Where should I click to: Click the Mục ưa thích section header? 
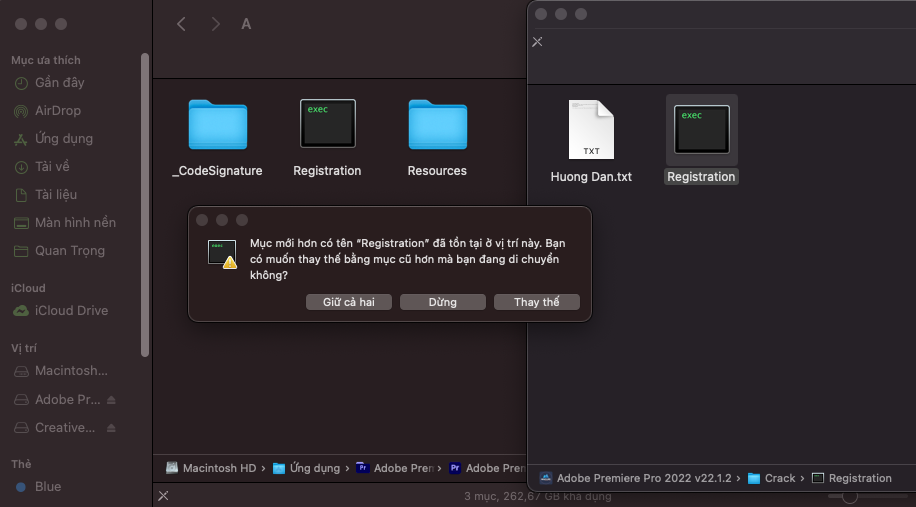pyautogui.click(x=46, y=60)
